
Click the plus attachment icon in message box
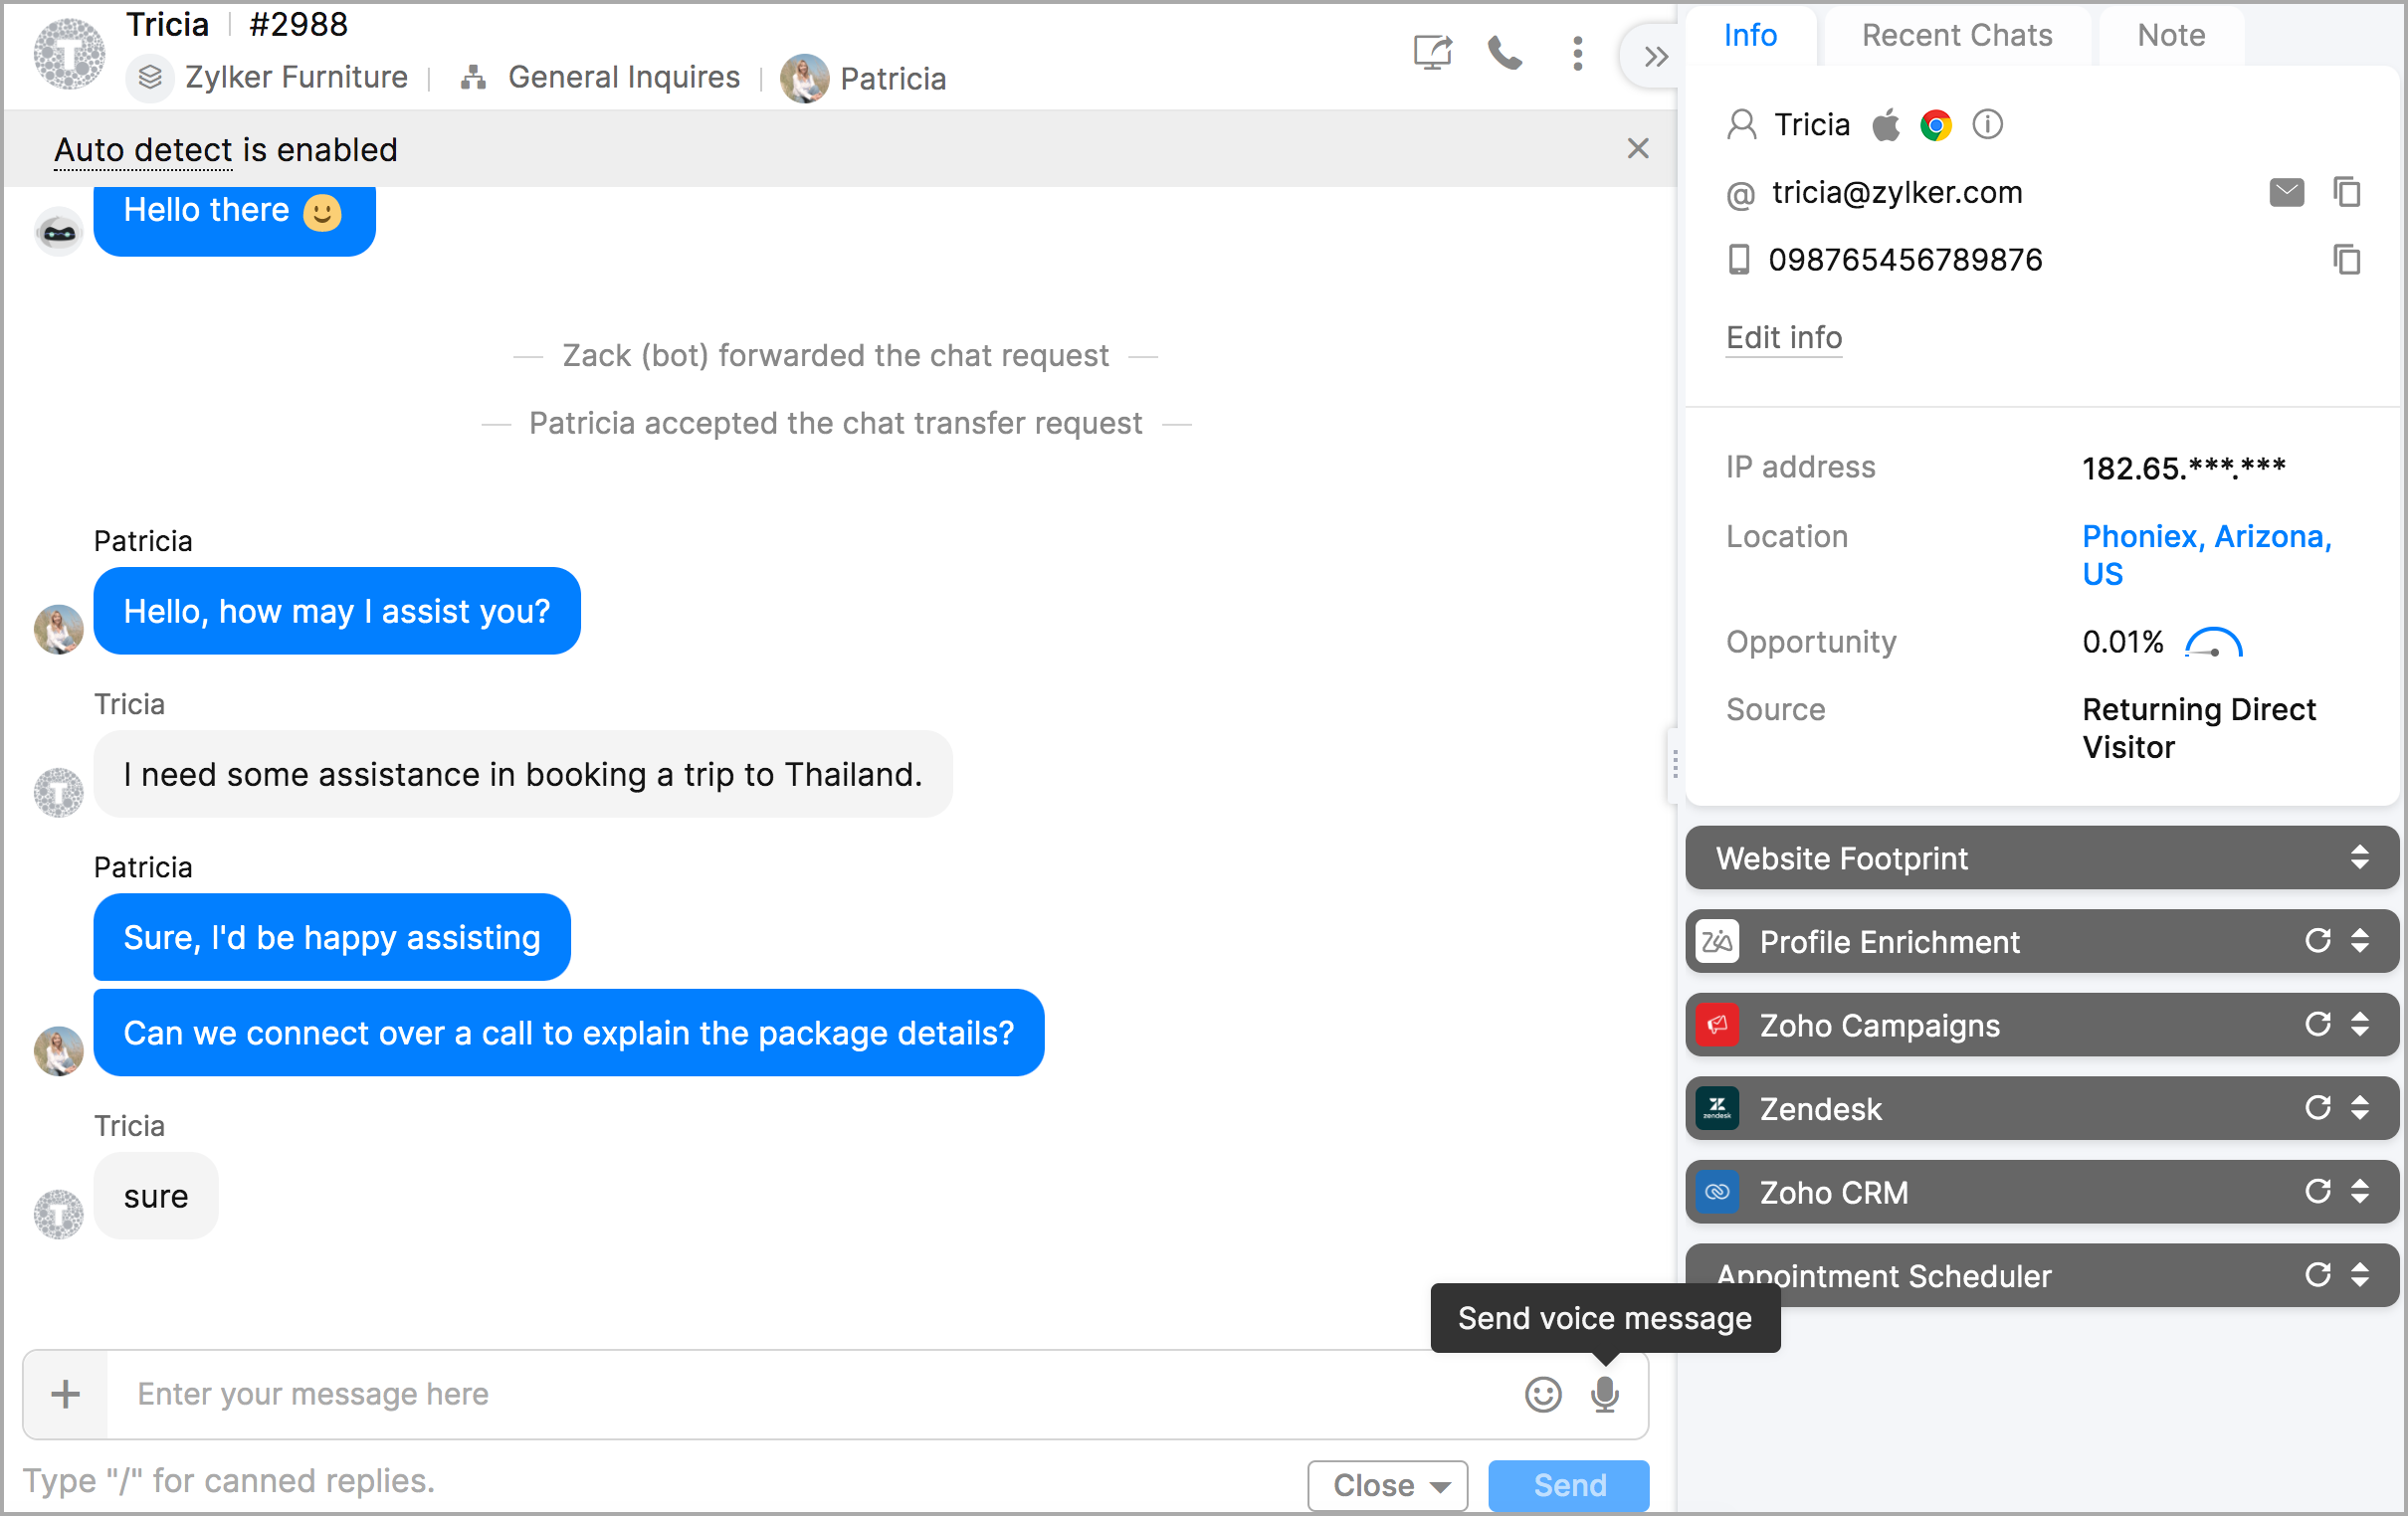pyautogui.click(x=66, y=1393)
